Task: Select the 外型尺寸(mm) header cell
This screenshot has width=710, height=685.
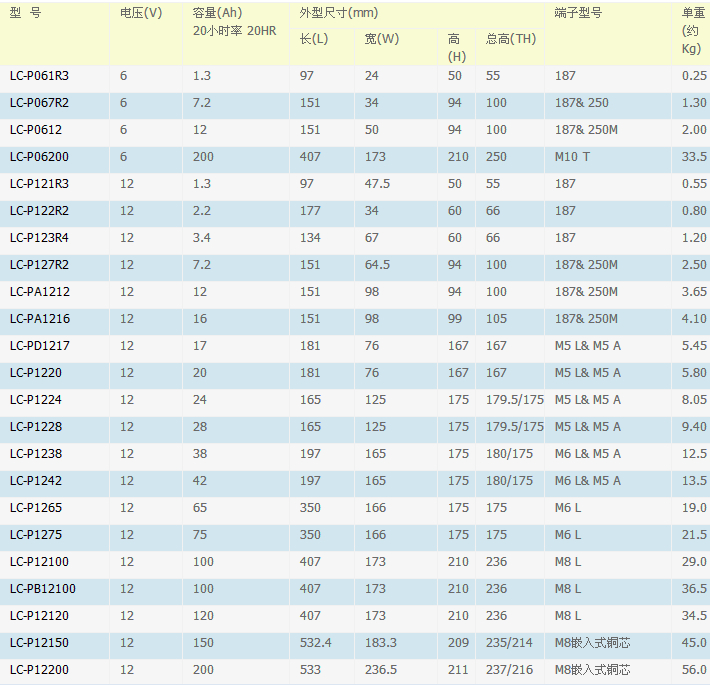Action: tap(339, 13)
